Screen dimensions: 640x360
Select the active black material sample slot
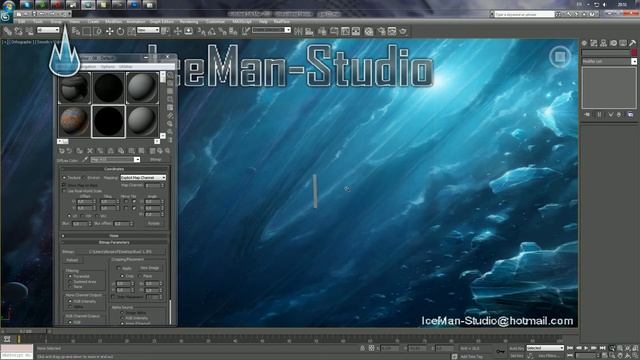point(108,121)
